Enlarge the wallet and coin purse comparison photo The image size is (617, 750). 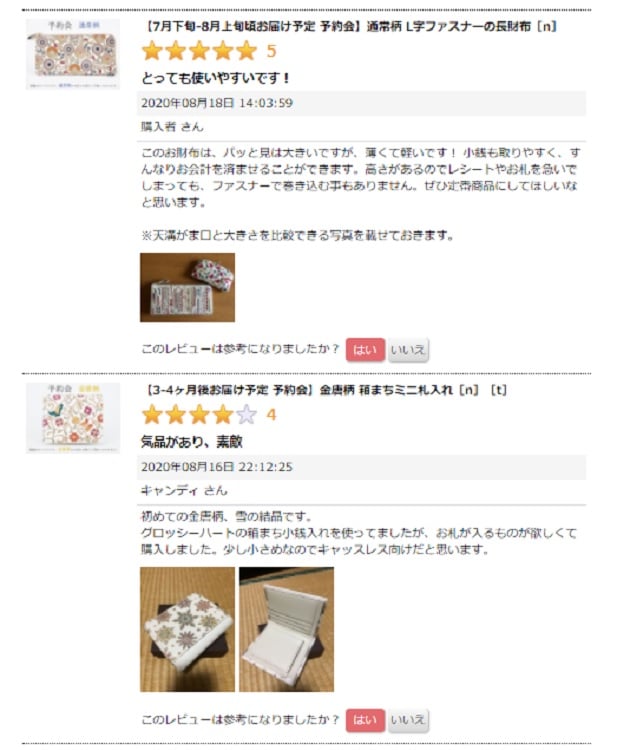click(x=187, y=287)
